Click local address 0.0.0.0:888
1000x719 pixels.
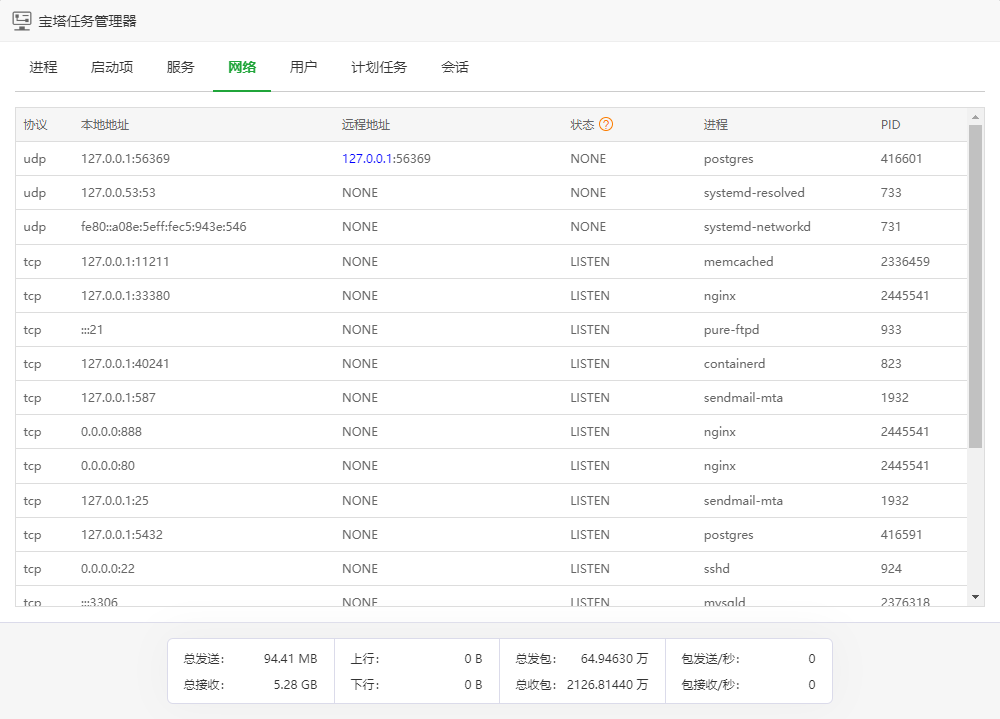[x=111, y=432]
